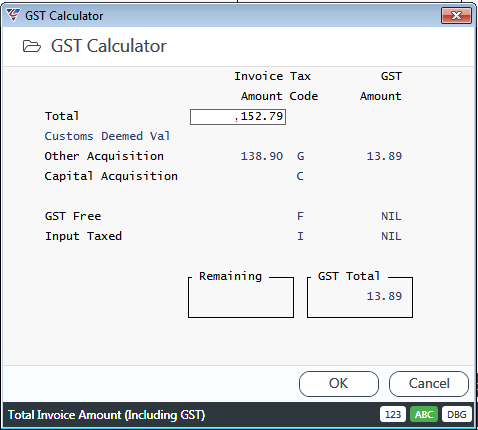Toggle the green ABC mode indicator
The width and height of the screenshot is (478, 430).
point(424,414)
